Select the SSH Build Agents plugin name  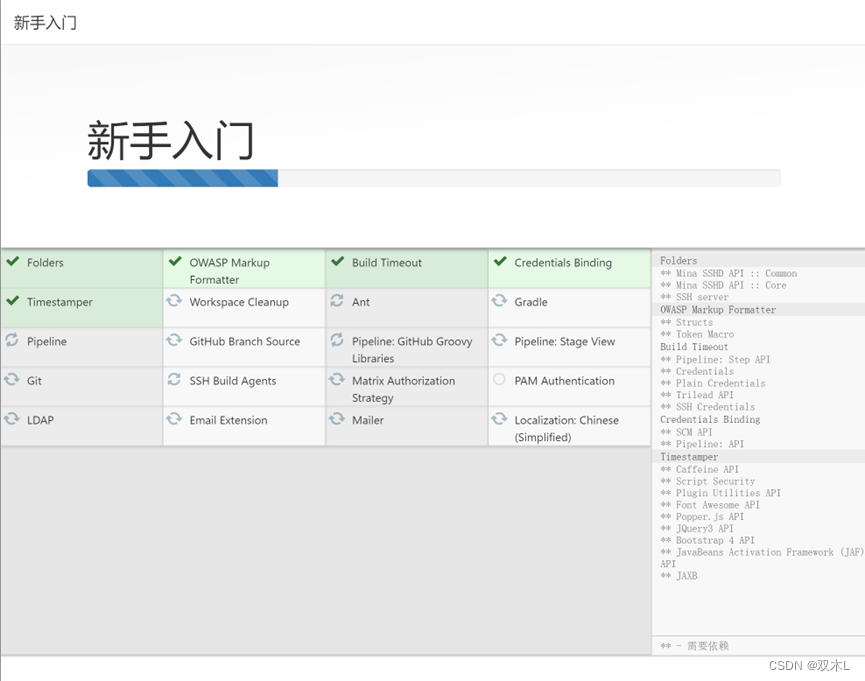pos(233,381)
